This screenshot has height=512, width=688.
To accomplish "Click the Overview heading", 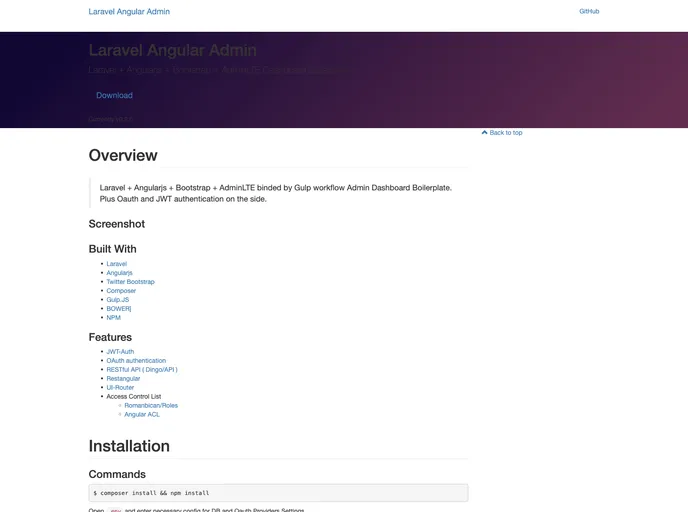I will coord(123,155).
